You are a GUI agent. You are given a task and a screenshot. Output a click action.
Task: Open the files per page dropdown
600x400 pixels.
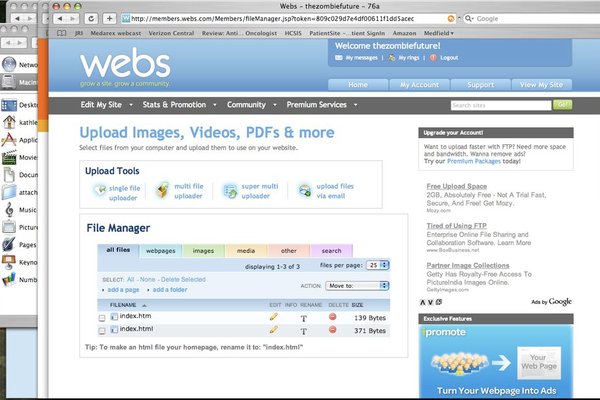378,265
